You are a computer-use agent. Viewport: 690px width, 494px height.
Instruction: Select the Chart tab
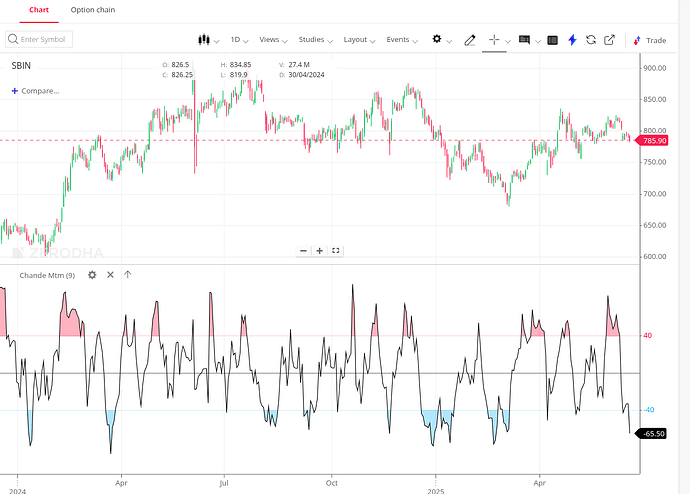pos(39,10)
